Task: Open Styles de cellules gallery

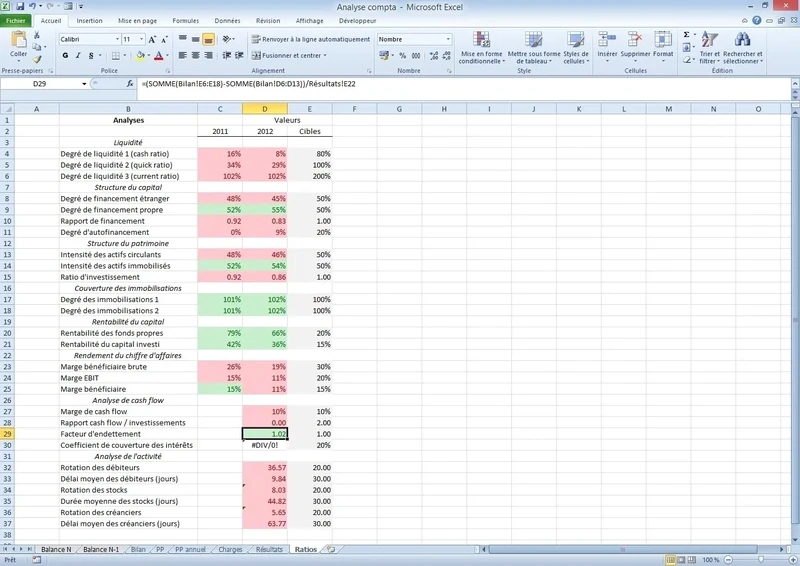Action: point(576,47)
